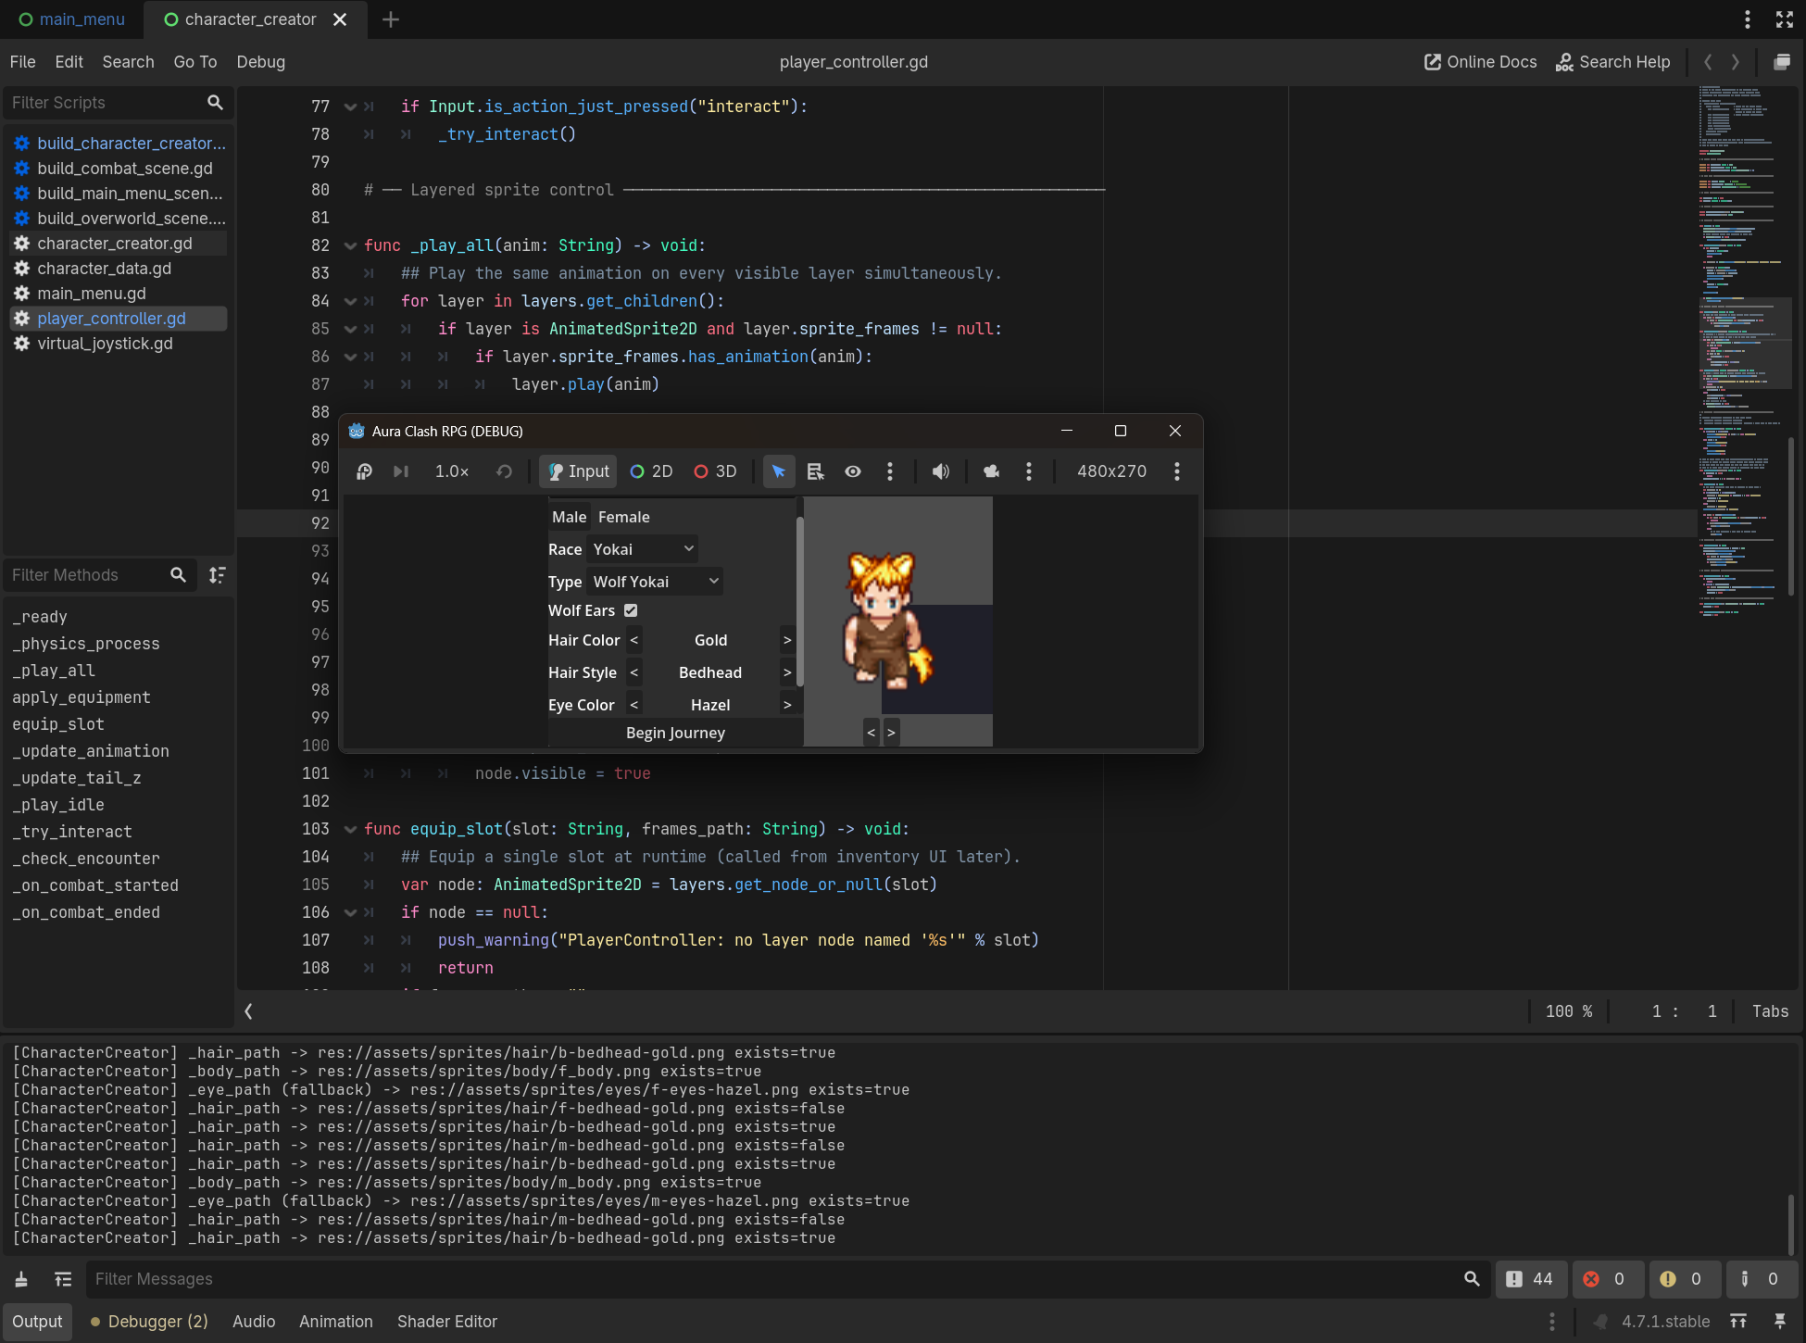The image size is (1806, 1343).
Task: Open the Type dropdown showing Wolf Yokai
Action: pyautogui.click(x=655, y=581)
